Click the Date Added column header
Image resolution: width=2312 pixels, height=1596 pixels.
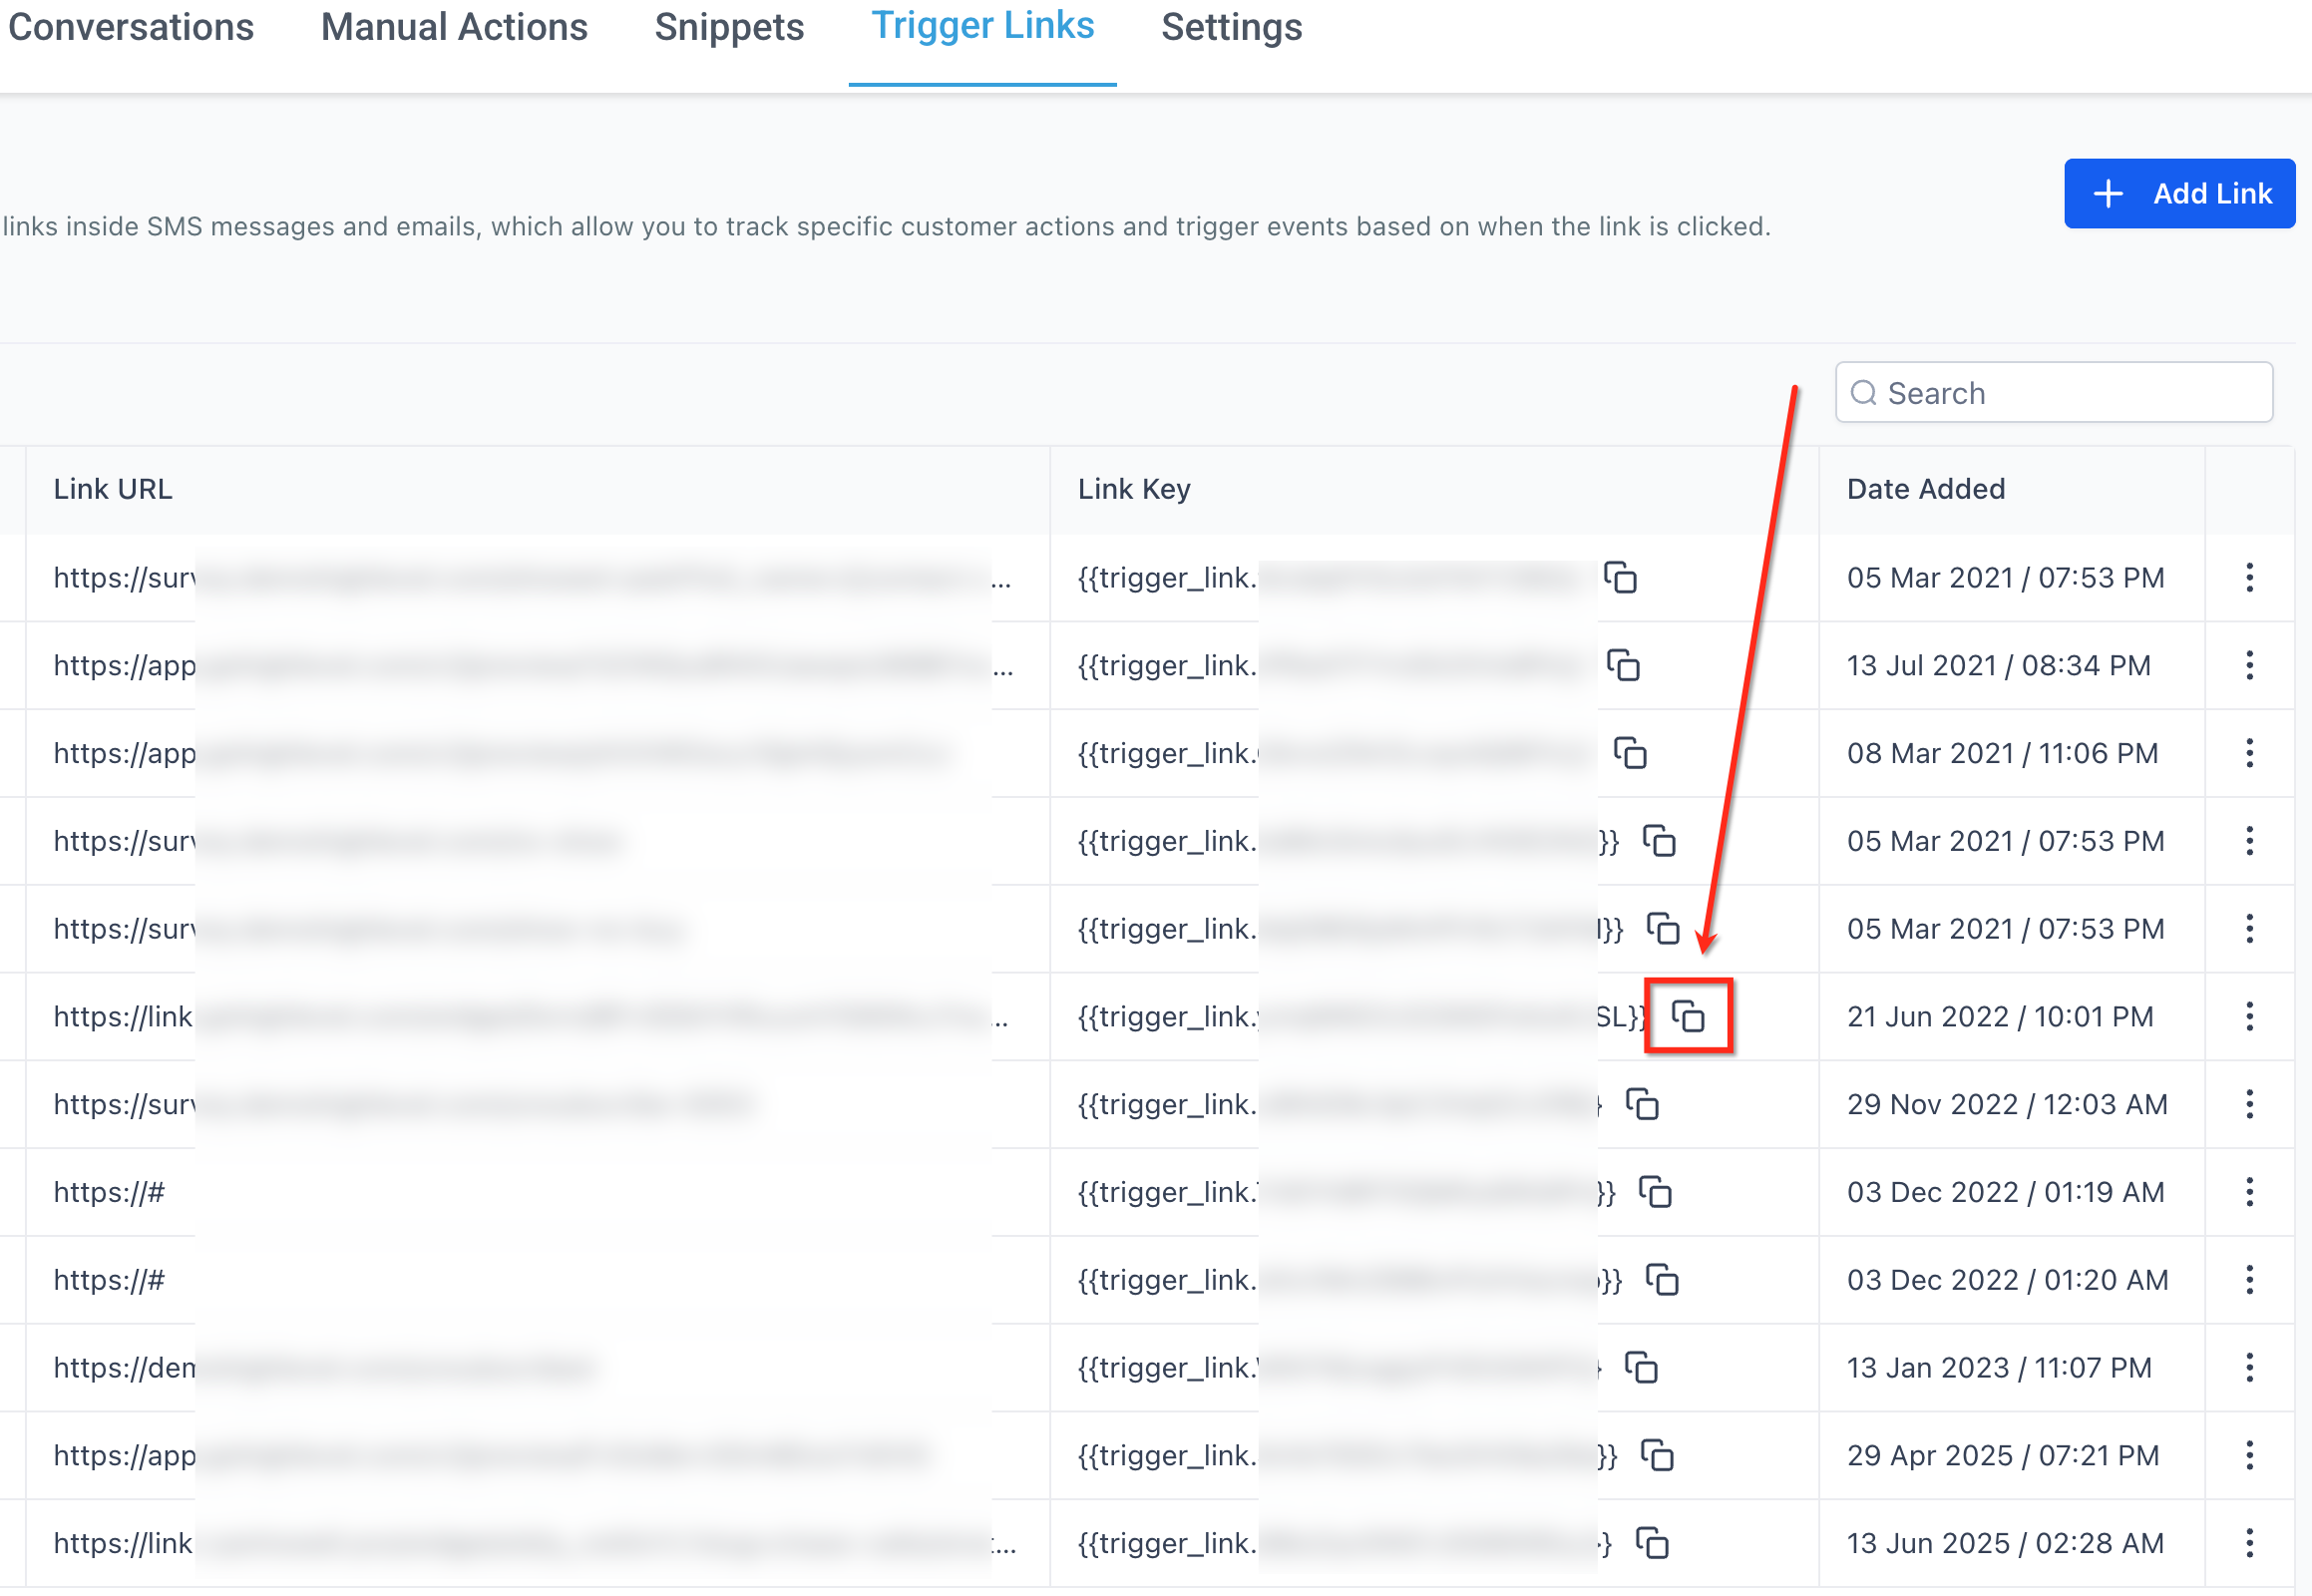pos(1925,489)
